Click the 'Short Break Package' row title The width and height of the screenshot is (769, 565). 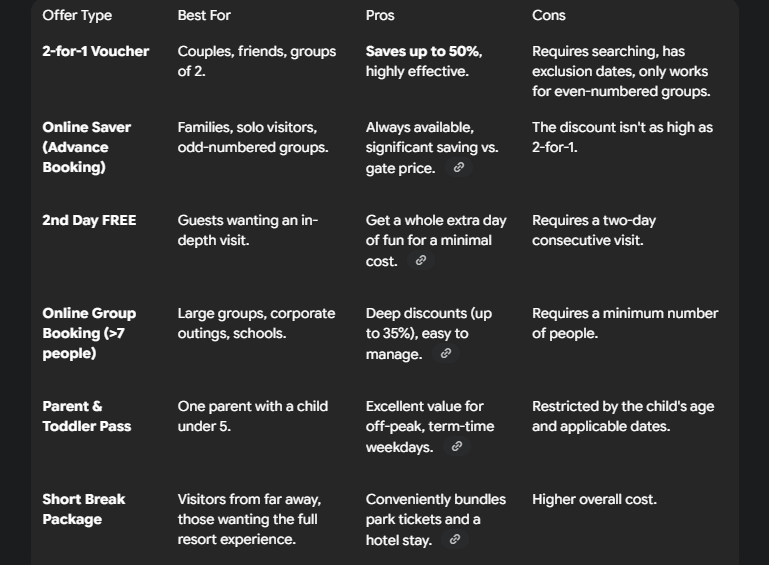coord(84,509)
